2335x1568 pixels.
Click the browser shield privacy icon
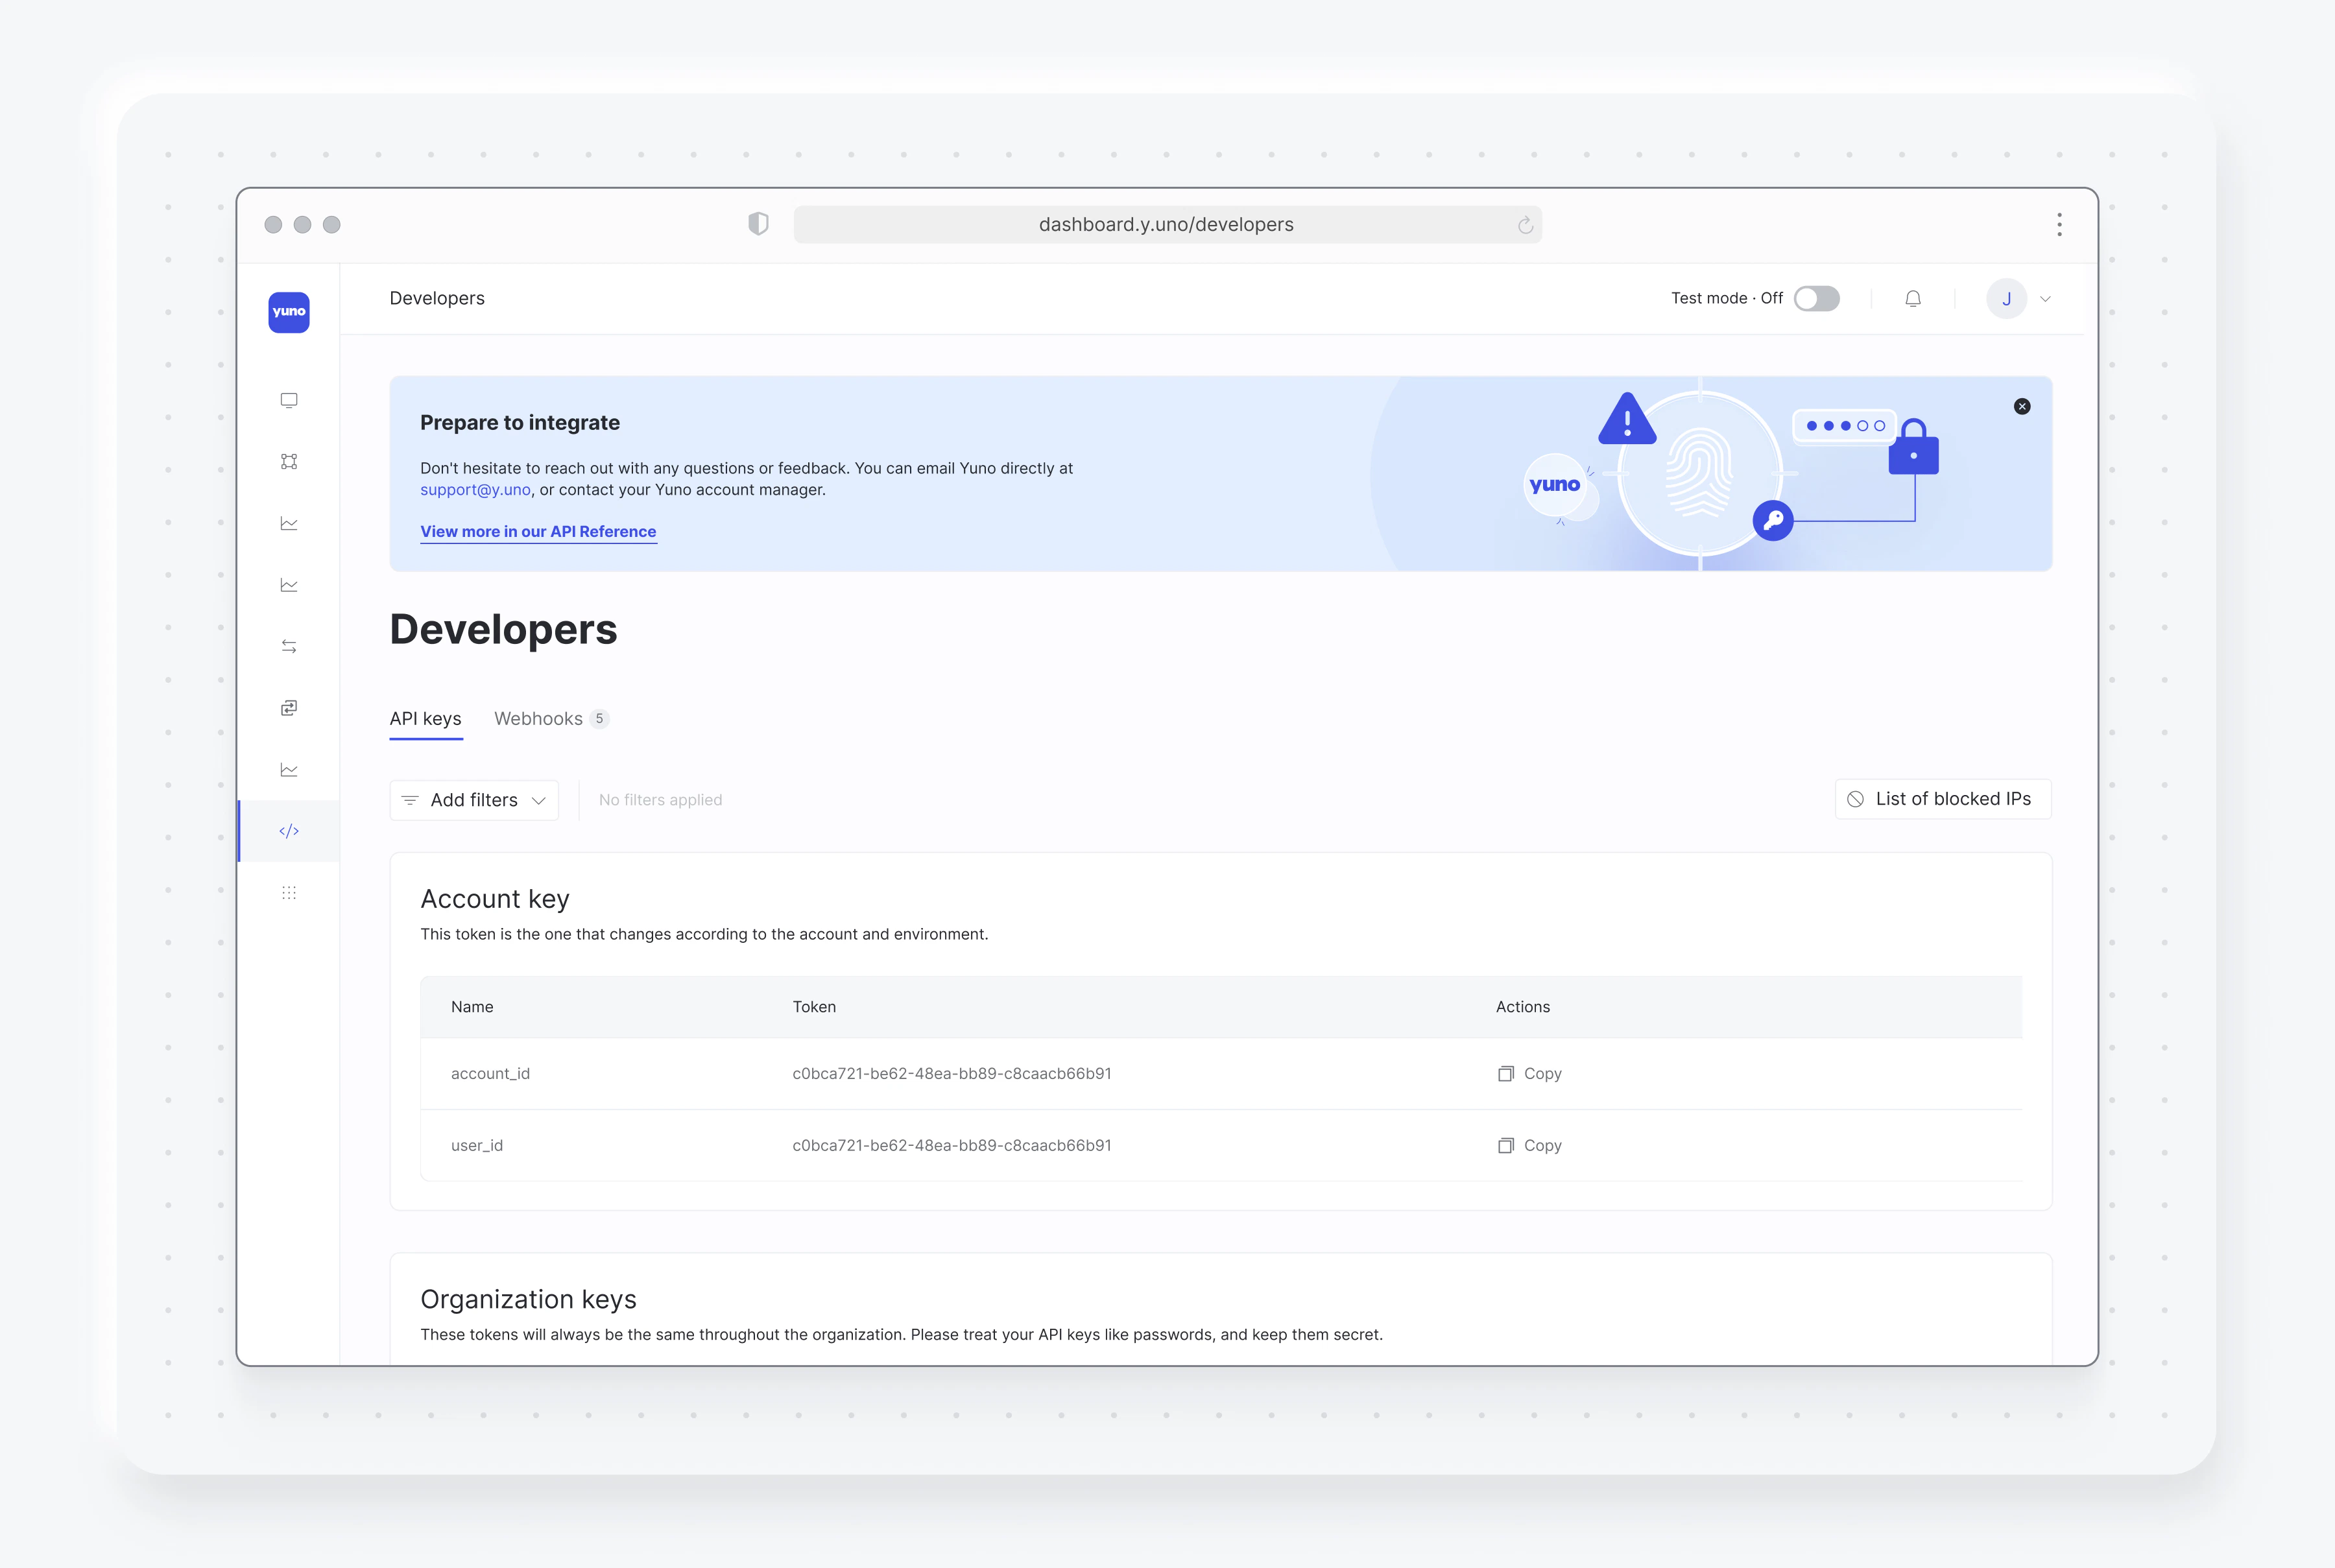[x=758, y=224]
